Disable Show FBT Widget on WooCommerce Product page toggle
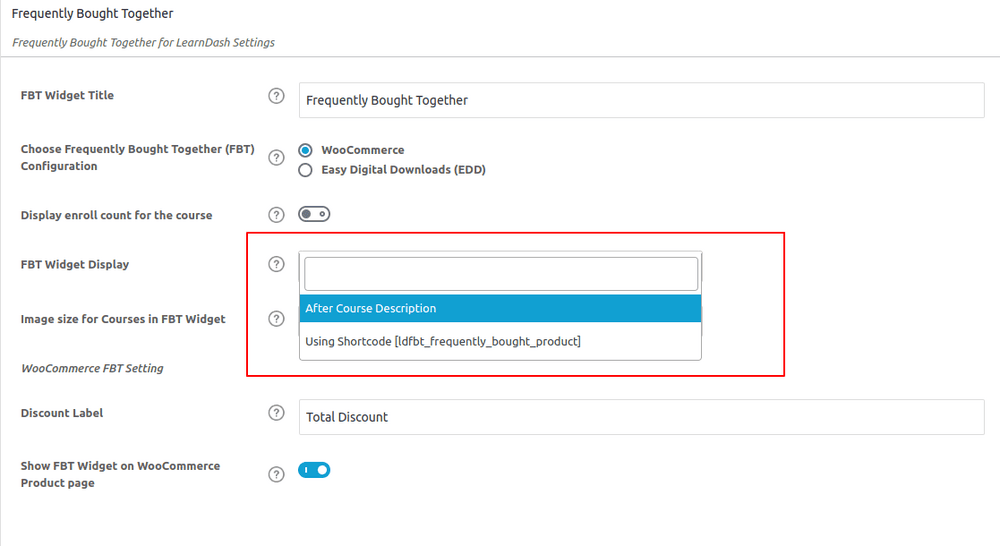The height and width of the screenshot is (546, 1000). coord(314,470)
